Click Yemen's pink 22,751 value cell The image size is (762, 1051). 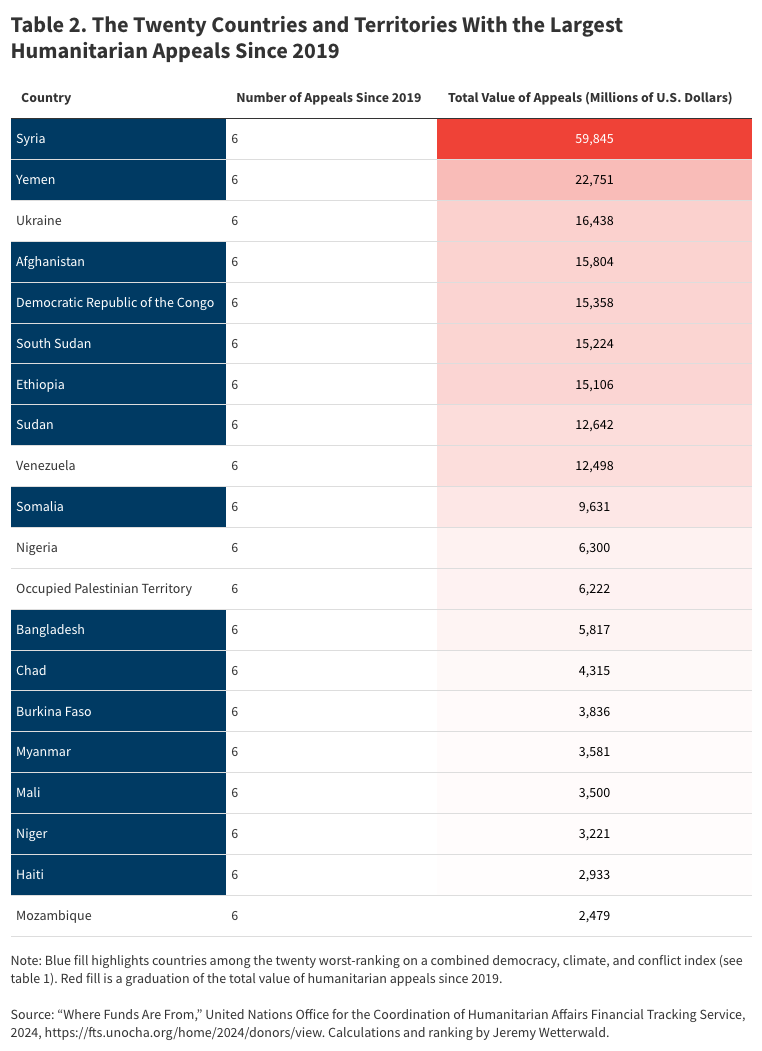click(x=594, y=180)
